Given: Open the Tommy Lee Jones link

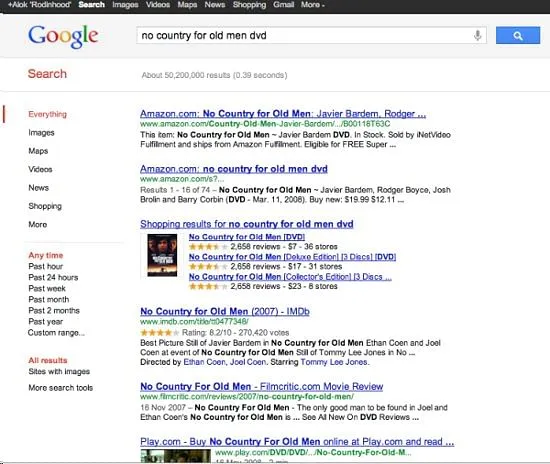Looking at the screenshot, I should [x=334, y=362].
